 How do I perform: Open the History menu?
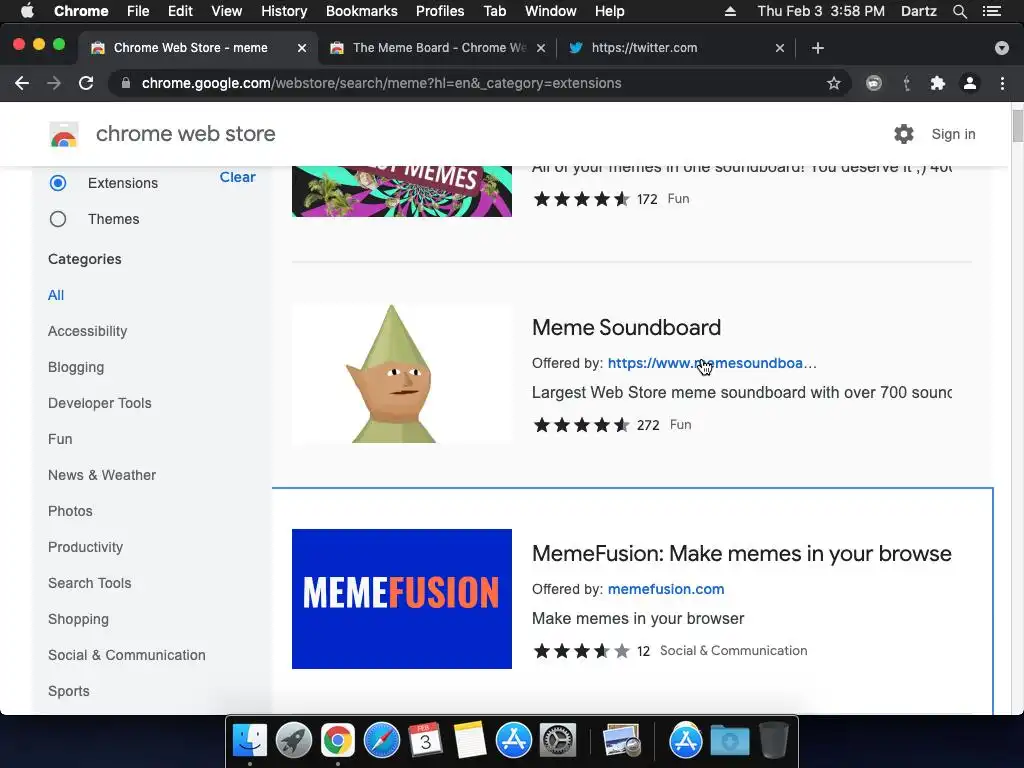point(284,11)
